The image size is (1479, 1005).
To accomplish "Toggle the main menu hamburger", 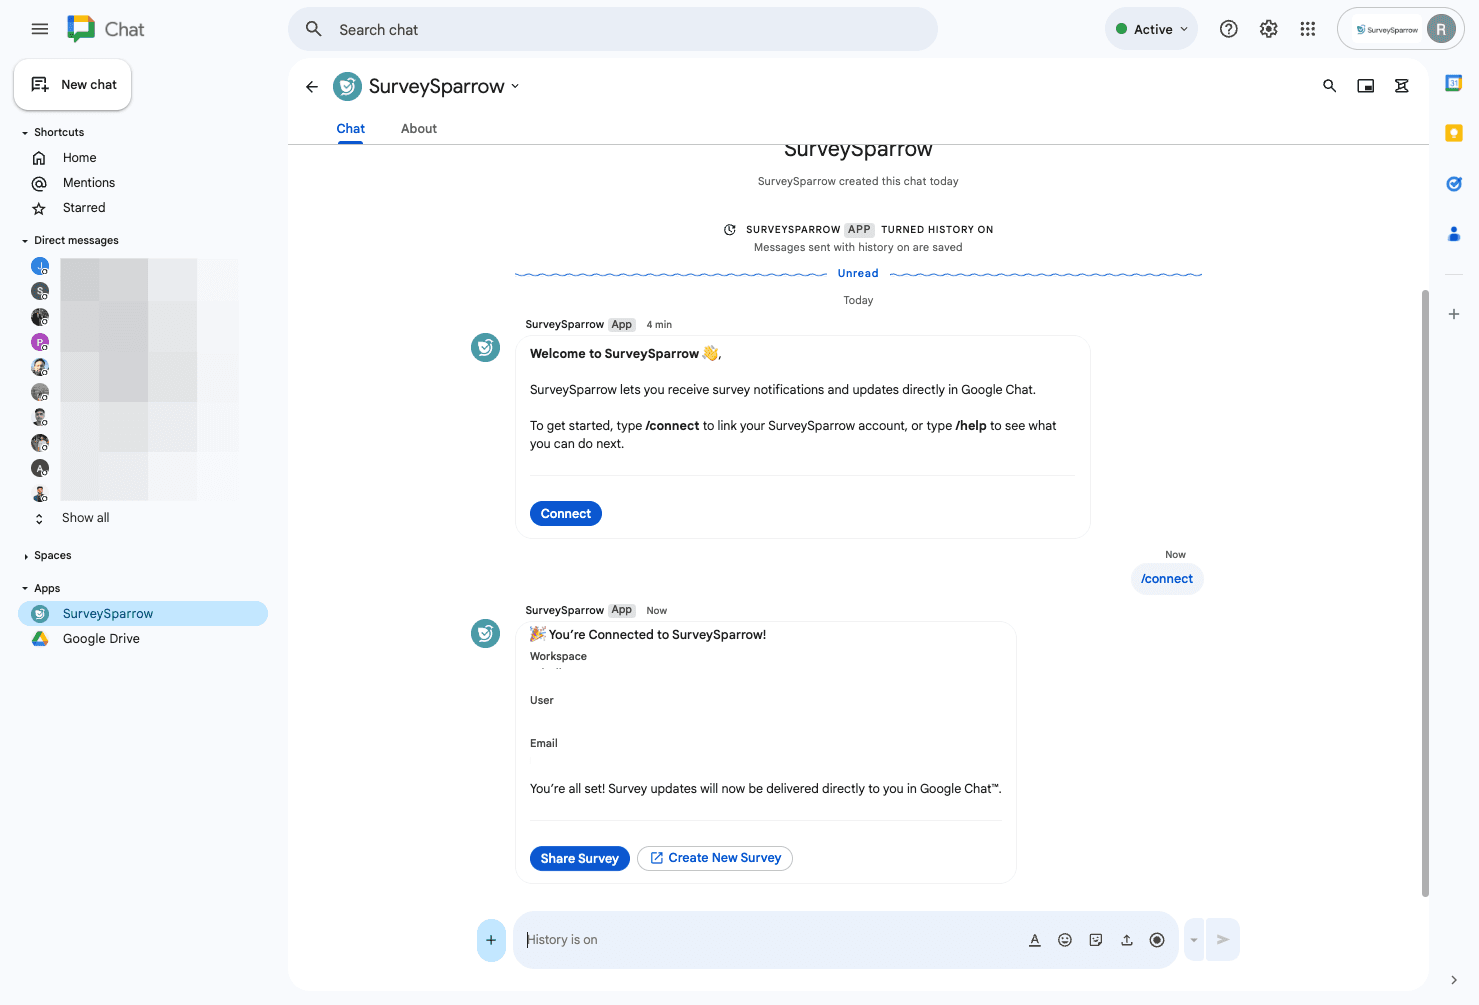I will (40, 29).
